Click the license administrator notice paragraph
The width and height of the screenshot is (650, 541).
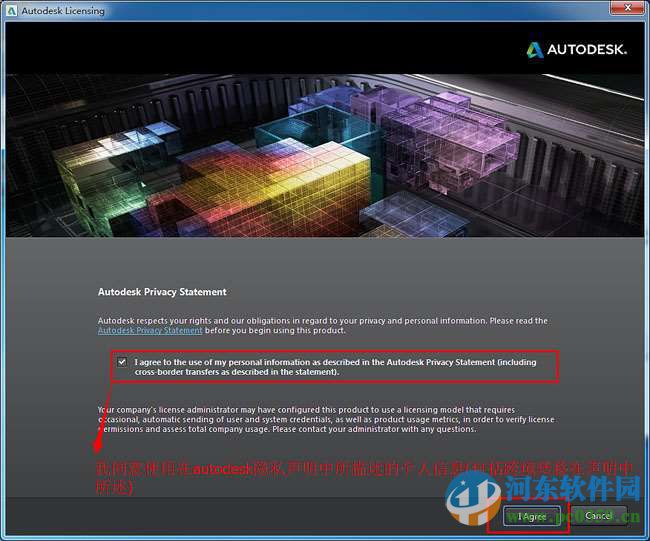[x=326, y=419]
